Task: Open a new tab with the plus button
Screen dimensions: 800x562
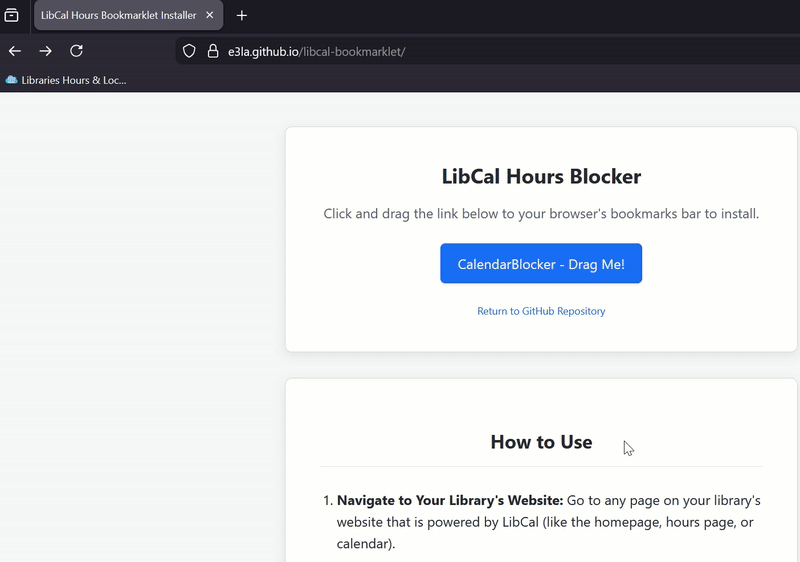Action: [242, 16]
